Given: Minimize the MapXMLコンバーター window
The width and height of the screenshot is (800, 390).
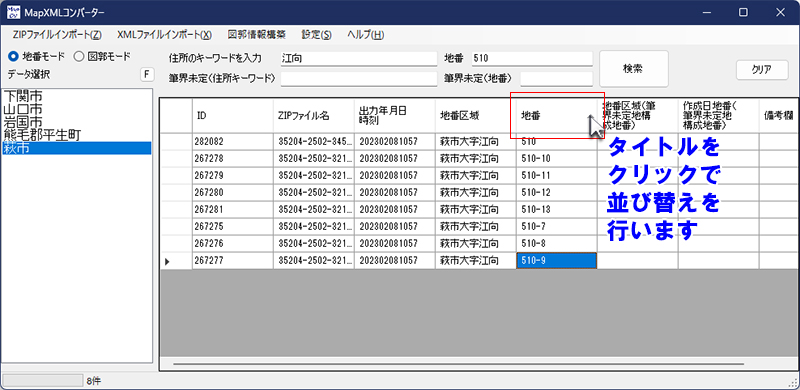Looking at the screenshot, I should (x=708, y=12).
